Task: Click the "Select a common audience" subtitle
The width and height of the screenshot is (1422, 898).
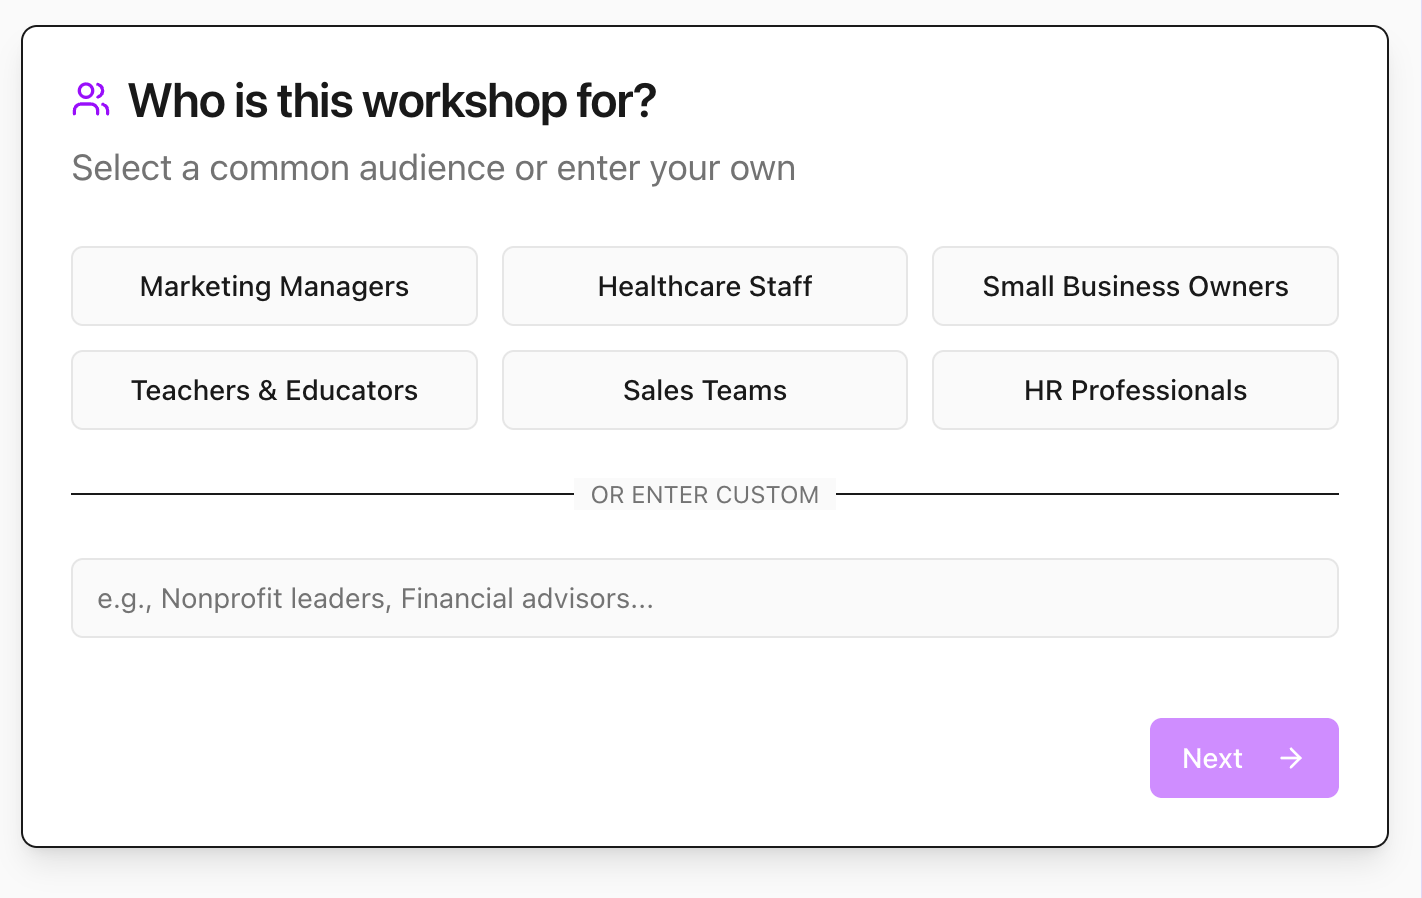Action: (433, 168)
